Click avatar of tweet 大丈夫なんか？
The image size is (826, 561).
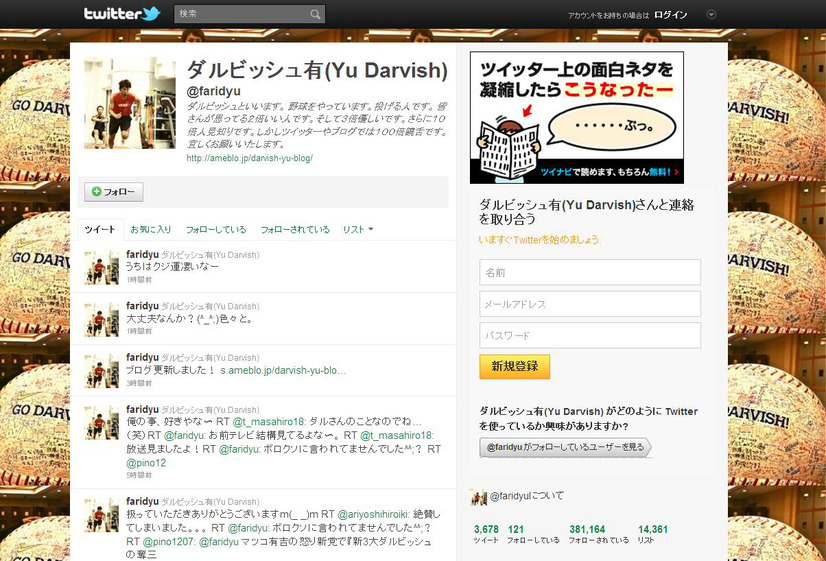click(x=102, y=319)
